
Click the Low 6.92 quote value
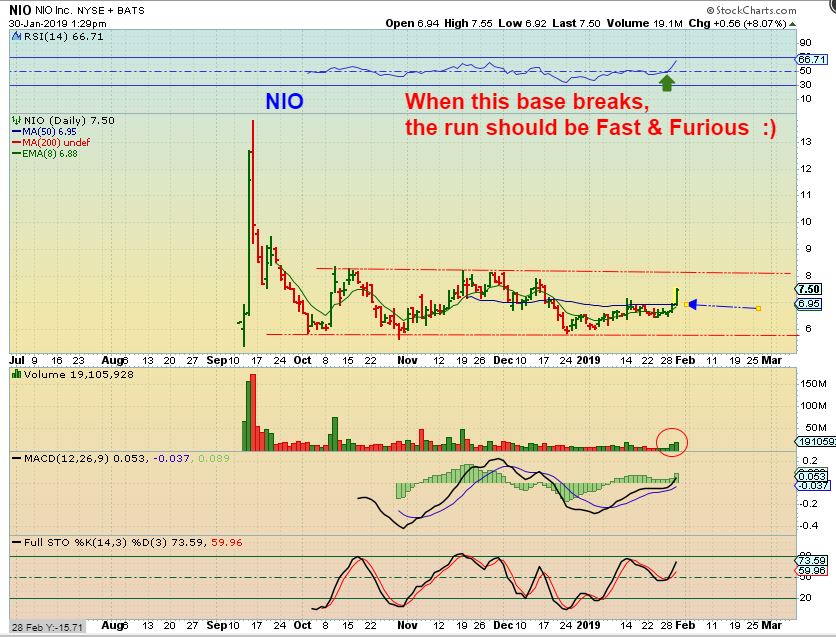(x=522, y=23)
